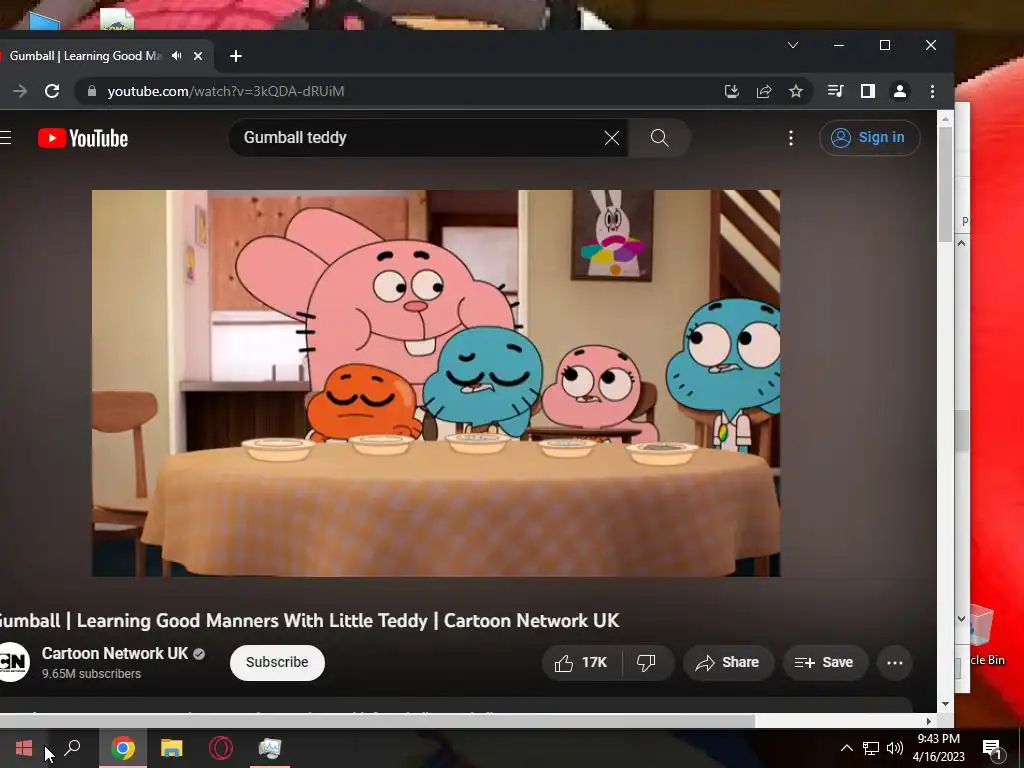Click scrollbar down arrow of page
The width and height of the screenshot is (1024, 768).
point(946,703)
